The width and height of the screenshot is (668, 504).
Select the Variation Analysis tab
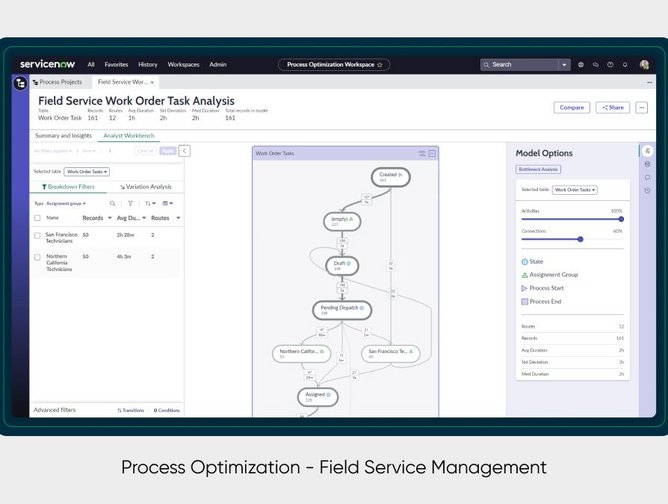tap(145, 187)
